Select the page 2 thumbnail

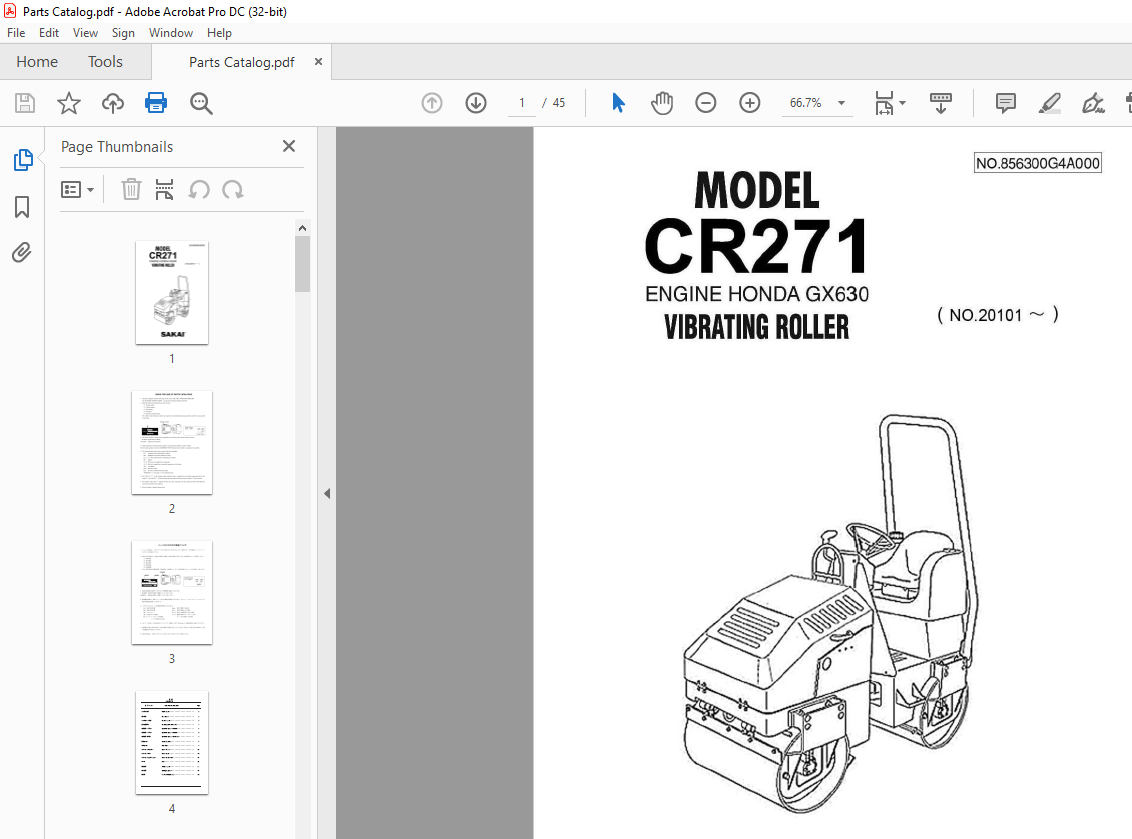pos(172,443)
